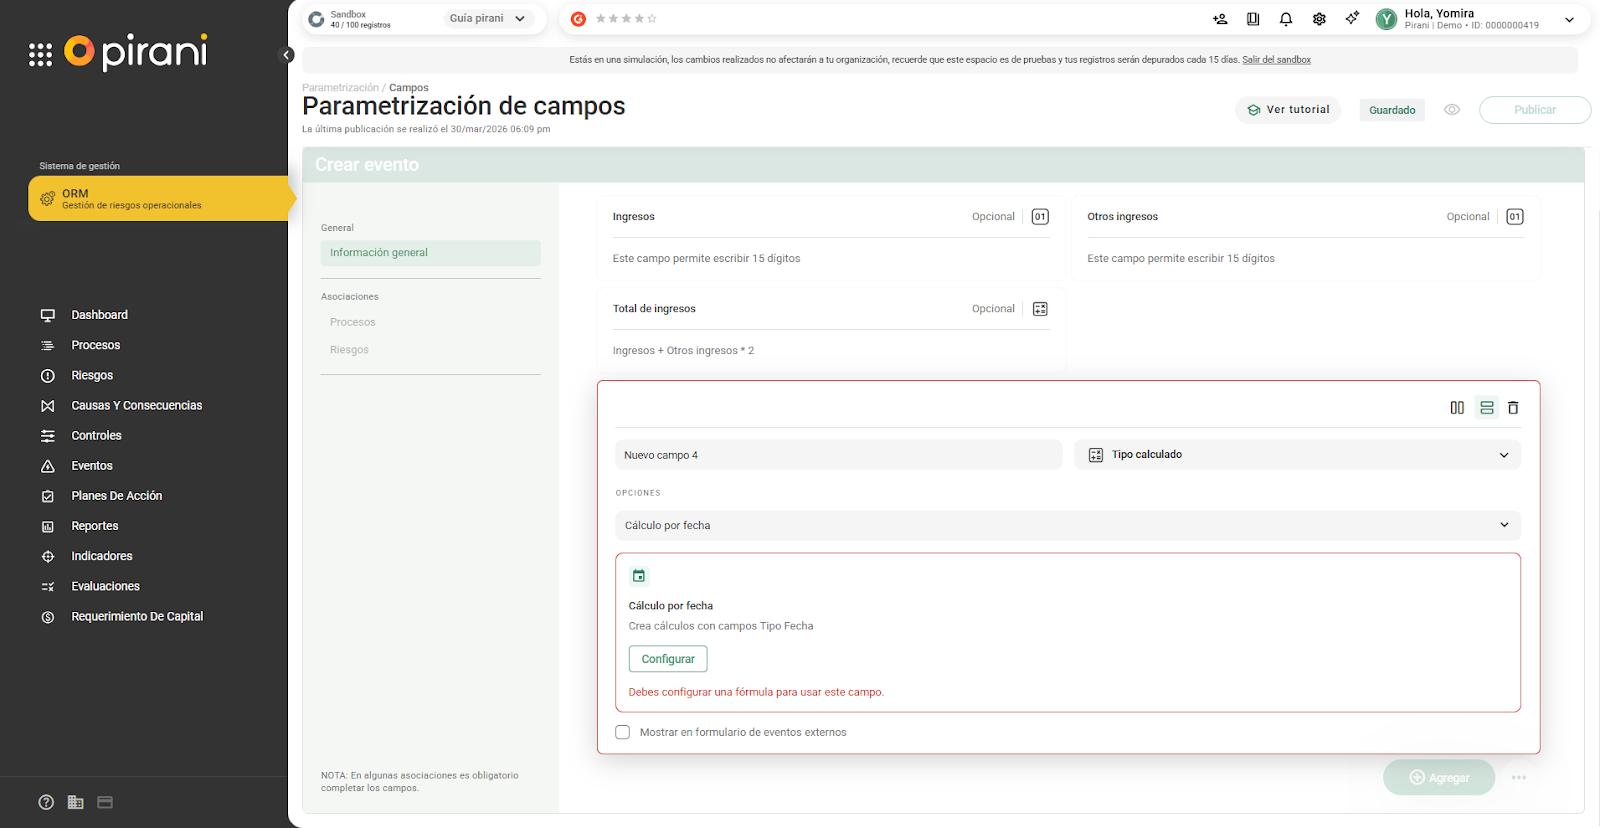Open Riesgos in the sidebar menu
The image size is (1600, 828).
[92, 376]
